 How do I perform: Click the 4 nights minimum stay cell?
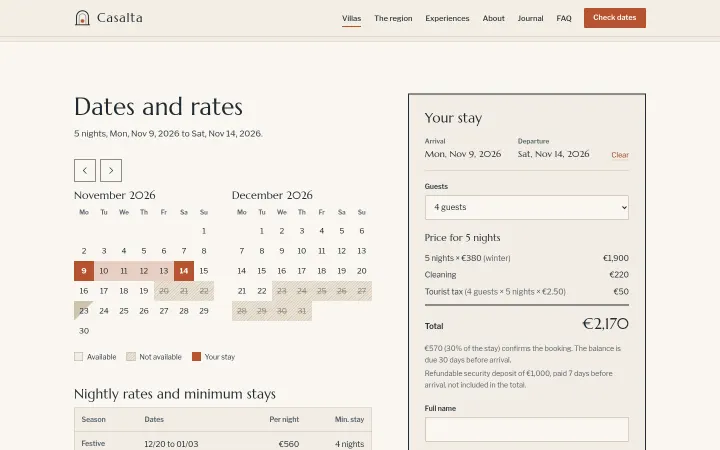349,444
